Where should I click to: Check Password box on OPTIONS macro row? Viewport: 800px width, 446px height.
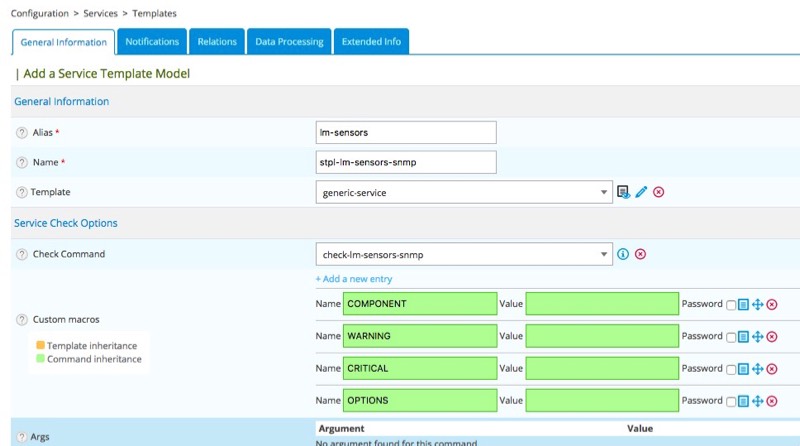[731, 401]
